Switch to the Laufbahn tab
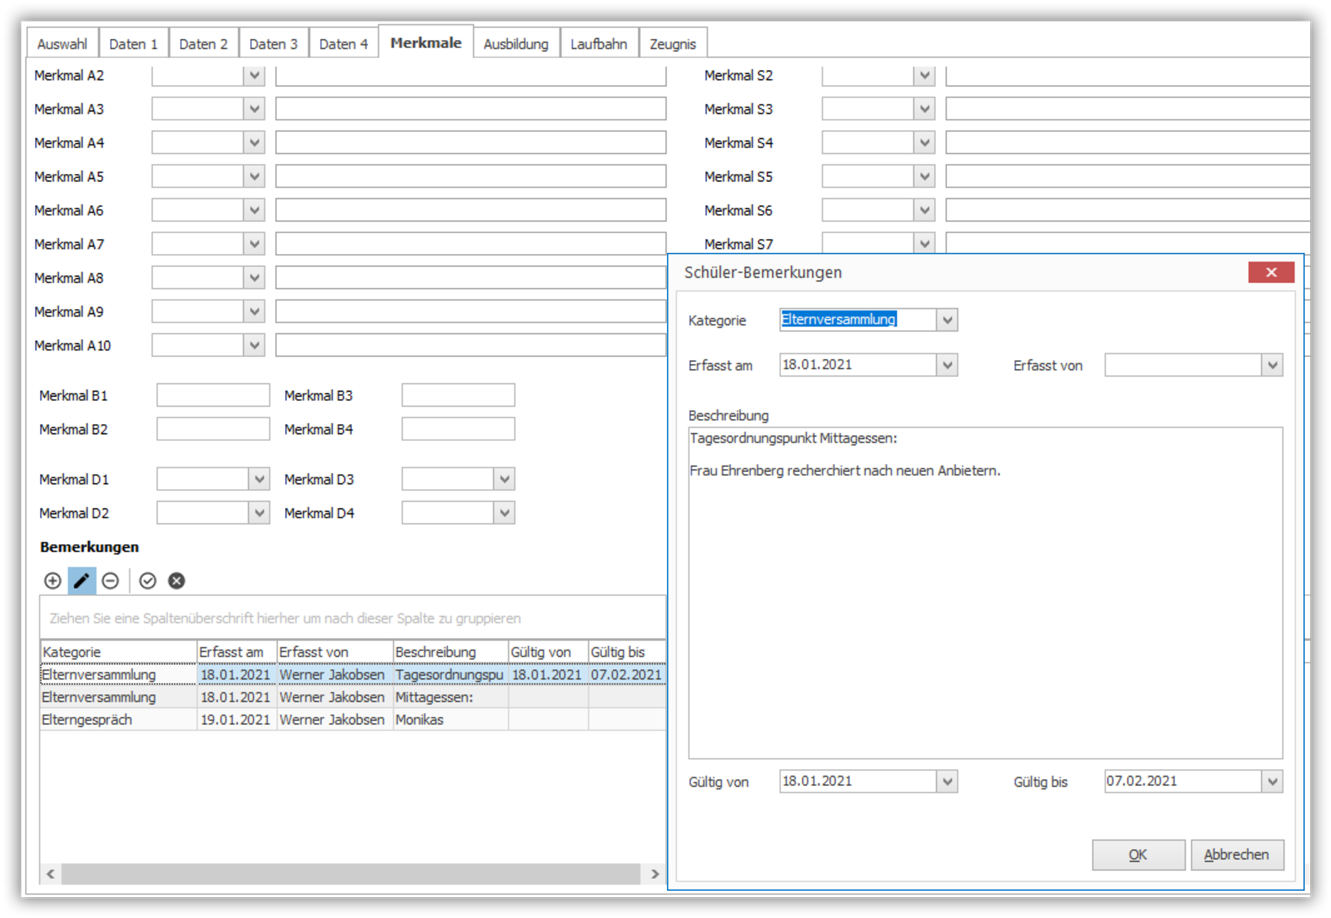This screenshot has width=1331, height=918. 598,44
